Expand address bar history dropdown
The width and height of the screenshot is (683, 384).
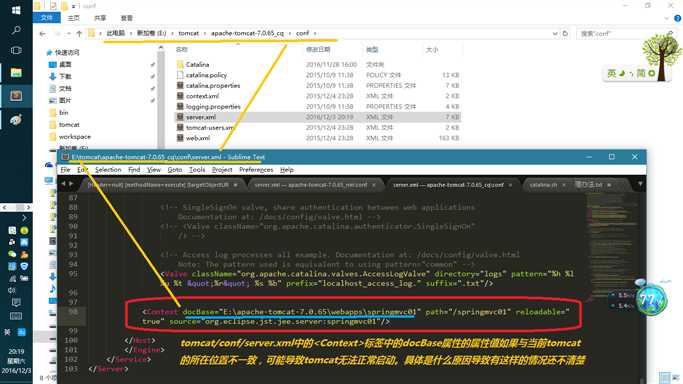555,33
